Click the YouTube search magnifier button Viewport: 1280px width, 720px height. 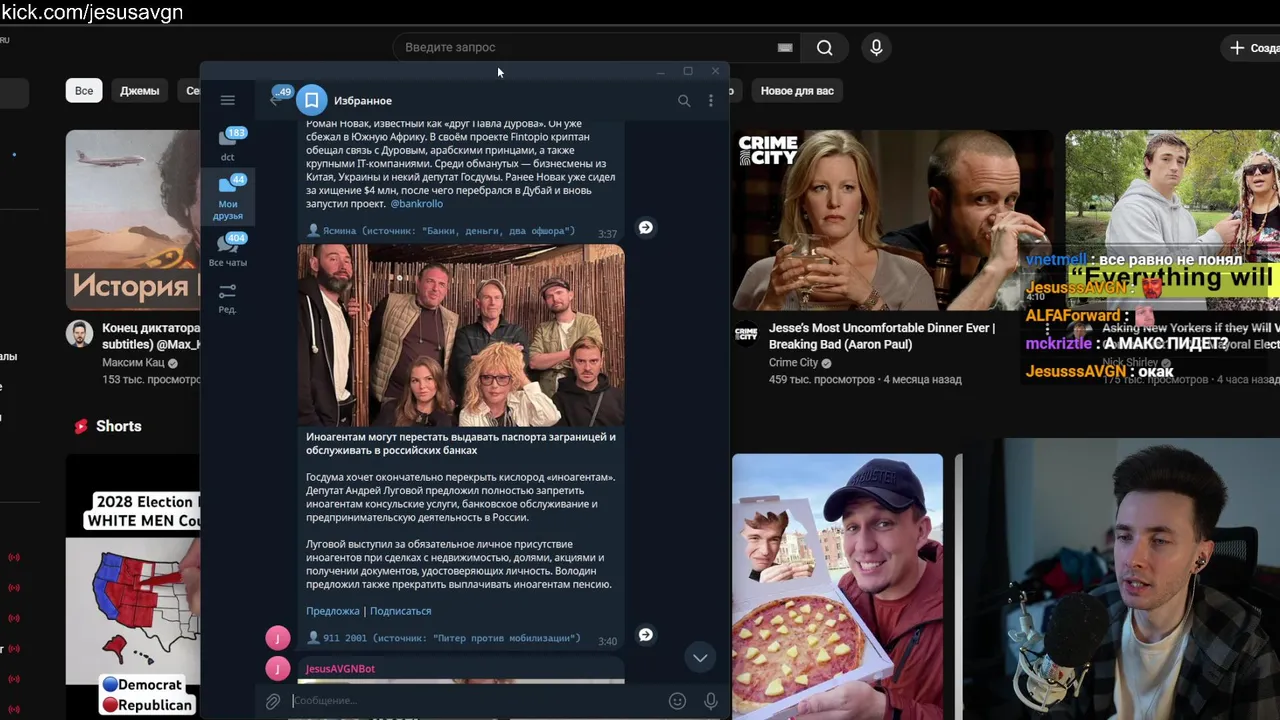click(824, 47)
